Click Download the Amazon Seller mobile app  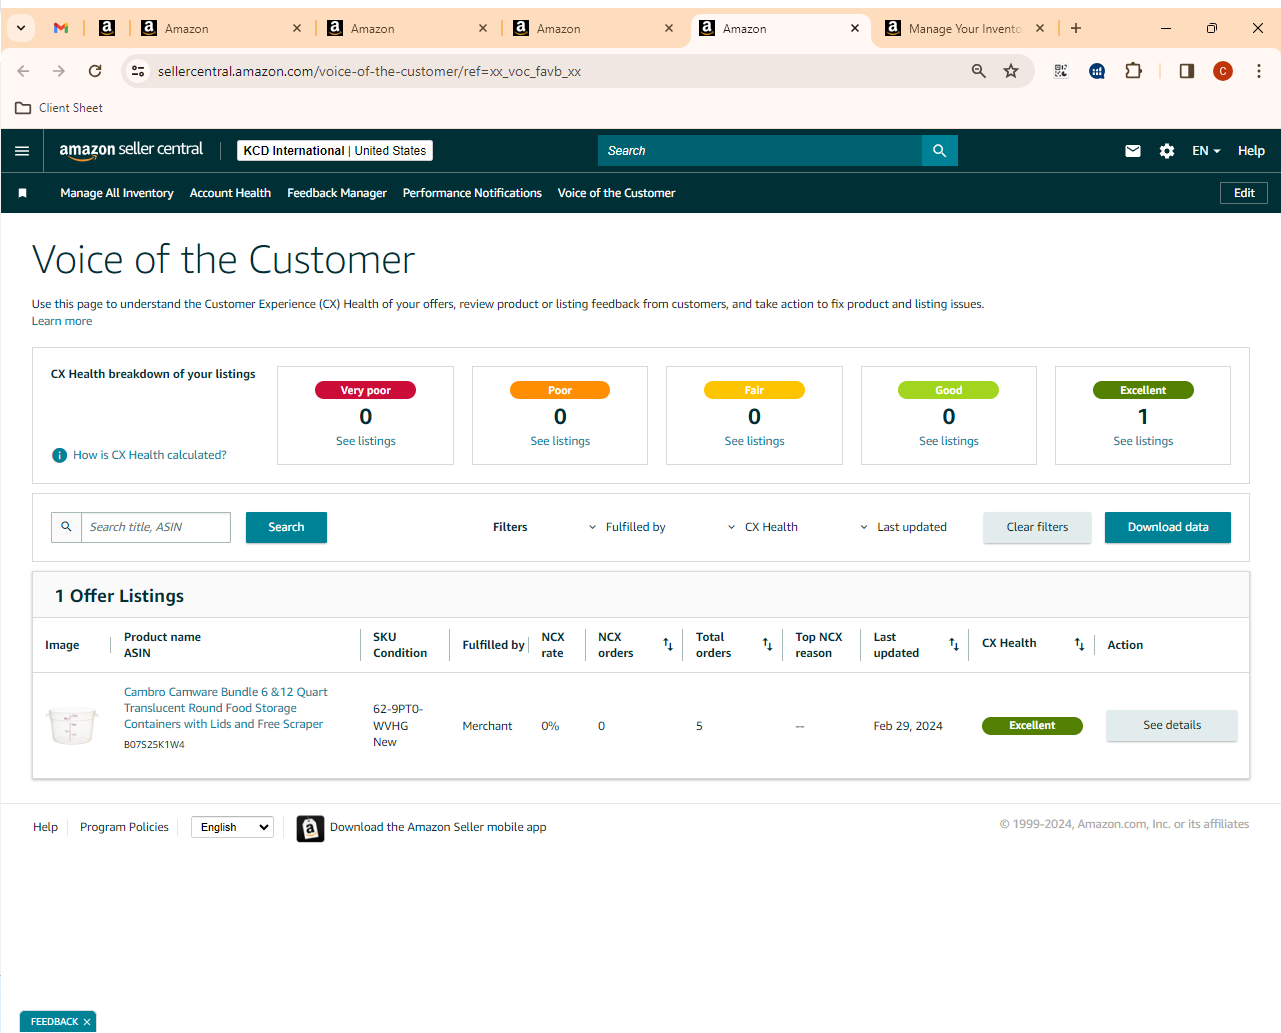click(438, 827)
